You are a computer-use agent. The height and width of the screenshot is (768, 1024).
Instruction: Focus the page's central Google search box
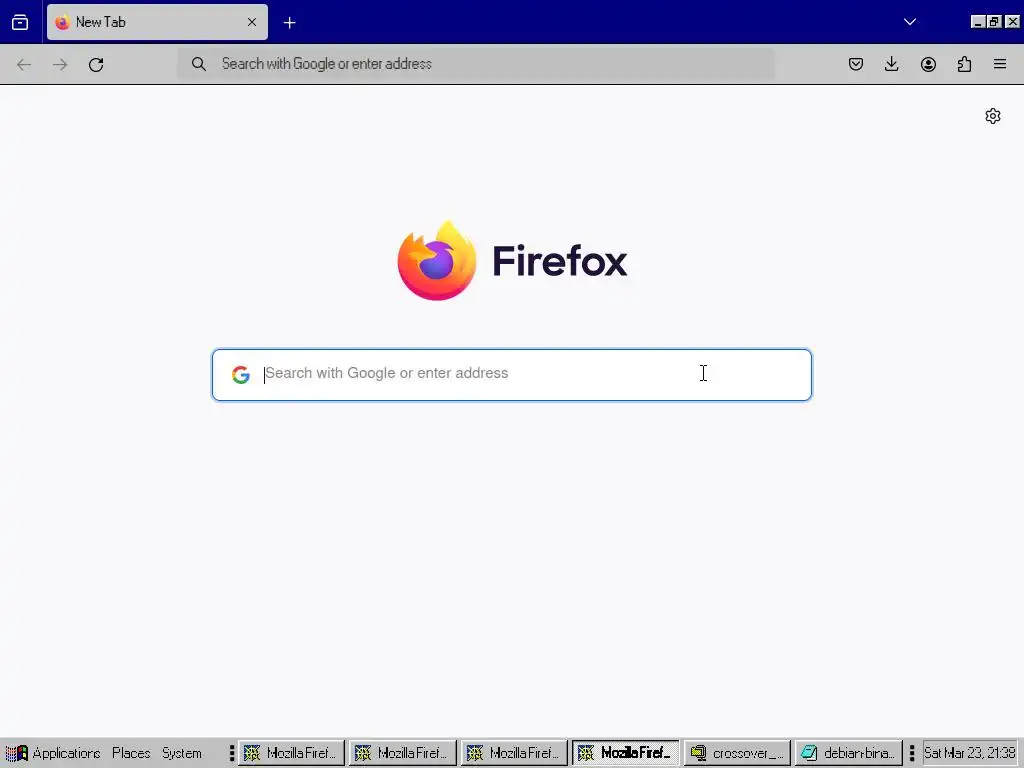pyautogui.click(x=511, y=375)
